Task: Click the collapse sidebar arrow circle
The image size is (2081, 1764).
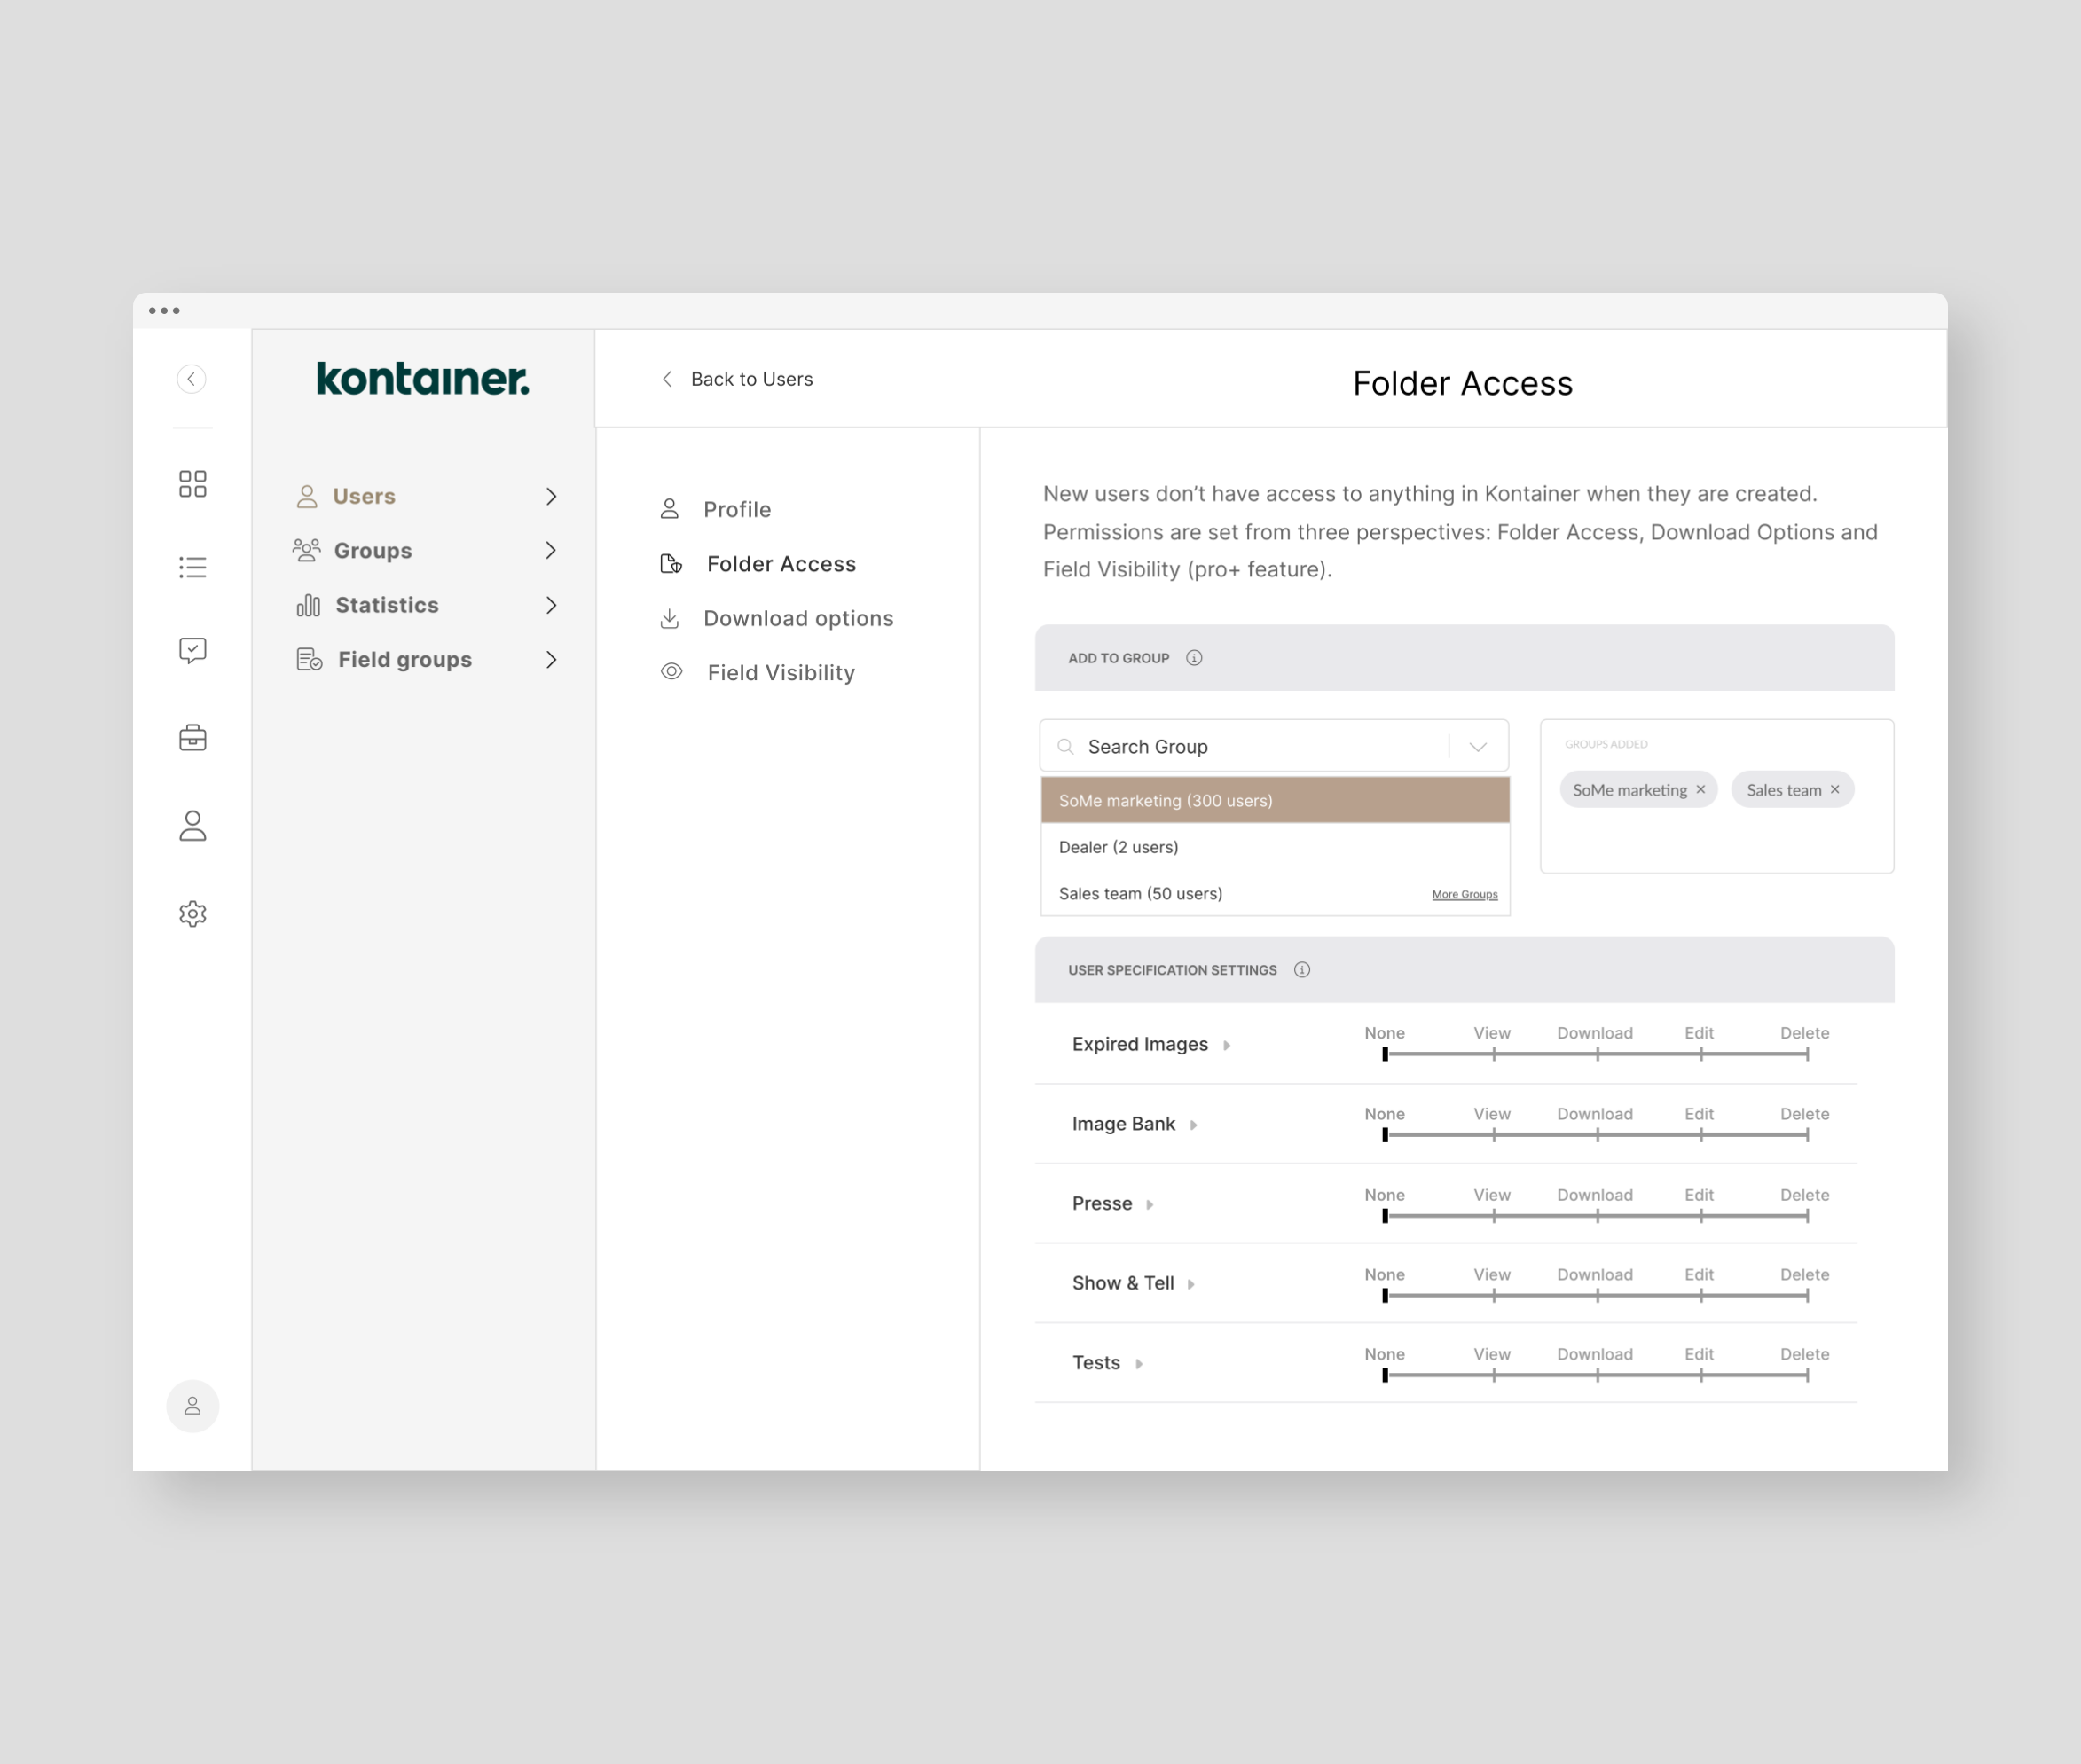Action: coord(192,379)
